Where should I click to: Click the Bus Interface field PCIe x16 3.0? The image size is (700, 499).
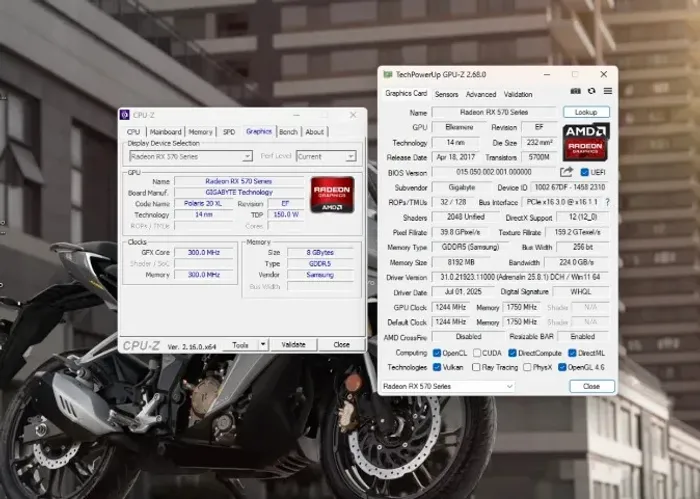[561, 202]
